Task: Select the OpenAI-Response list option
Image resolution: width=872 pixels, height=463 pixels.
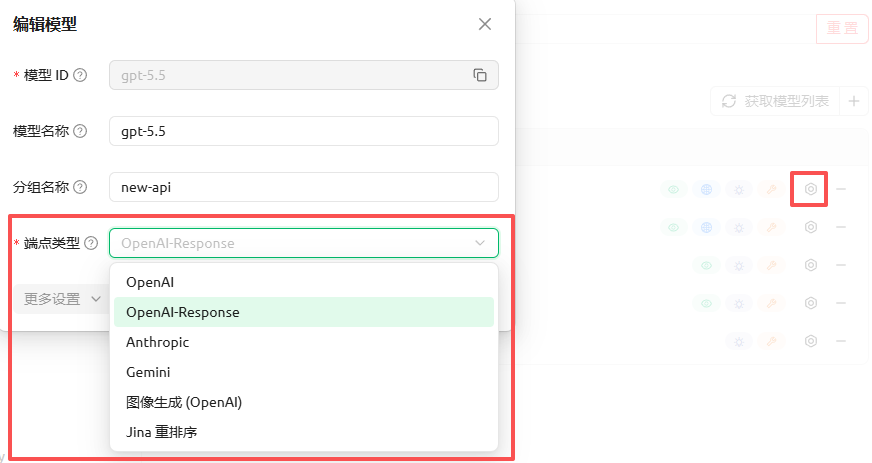Action: (x=304, y=312)
